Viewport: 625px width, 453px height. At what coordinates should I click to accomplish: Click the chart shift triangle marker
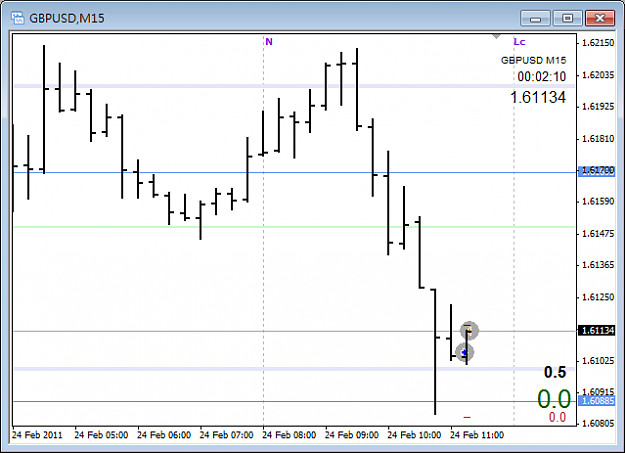[496, 37]
